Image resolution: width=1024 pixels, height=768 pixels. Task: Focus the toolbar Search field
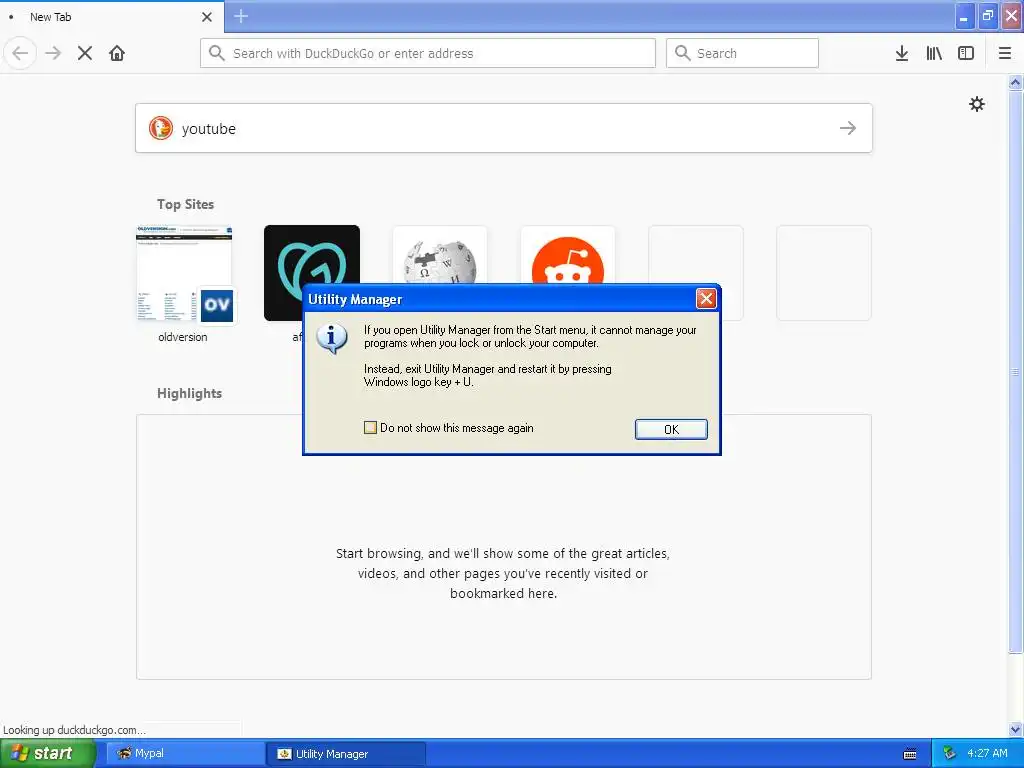[x=742, y=53]
